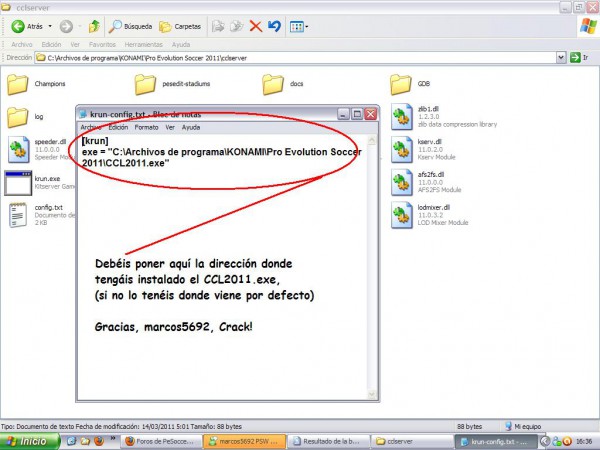600x450 pixels.
Task: Click the Inicio start button
Action: [29, 441]
